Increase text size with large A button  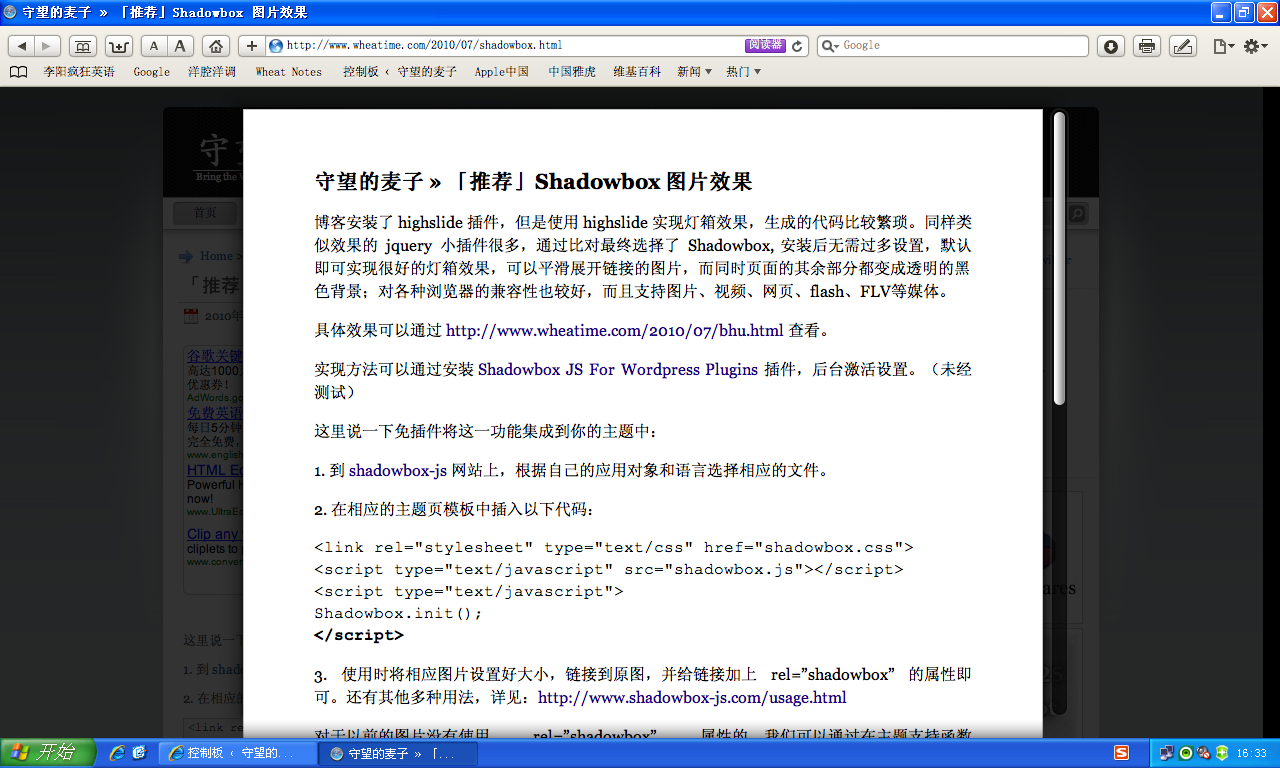tap(180, 46)
